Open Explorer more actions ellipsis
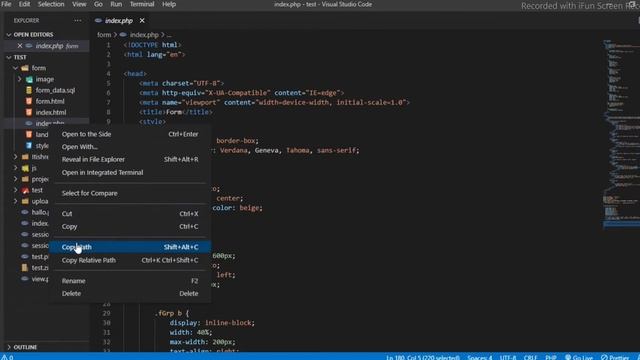The width and height of the screenshot is (640, 360). [78, 20]
